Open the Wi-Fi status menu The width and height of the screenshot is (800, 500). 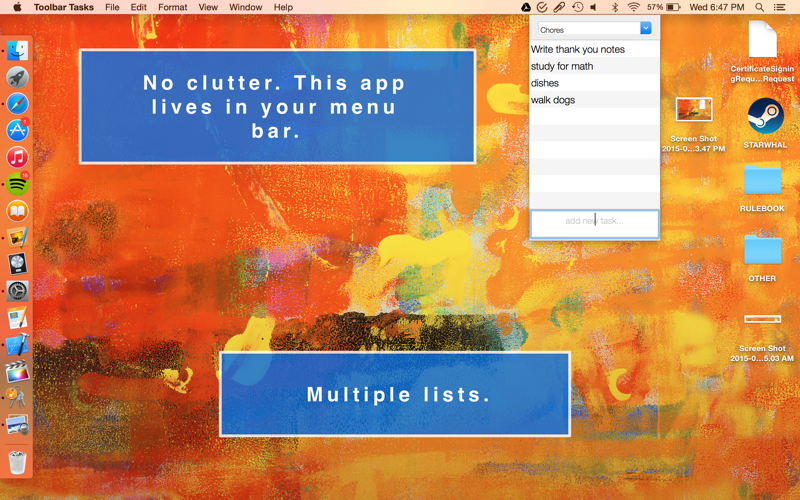pos(633,7)
